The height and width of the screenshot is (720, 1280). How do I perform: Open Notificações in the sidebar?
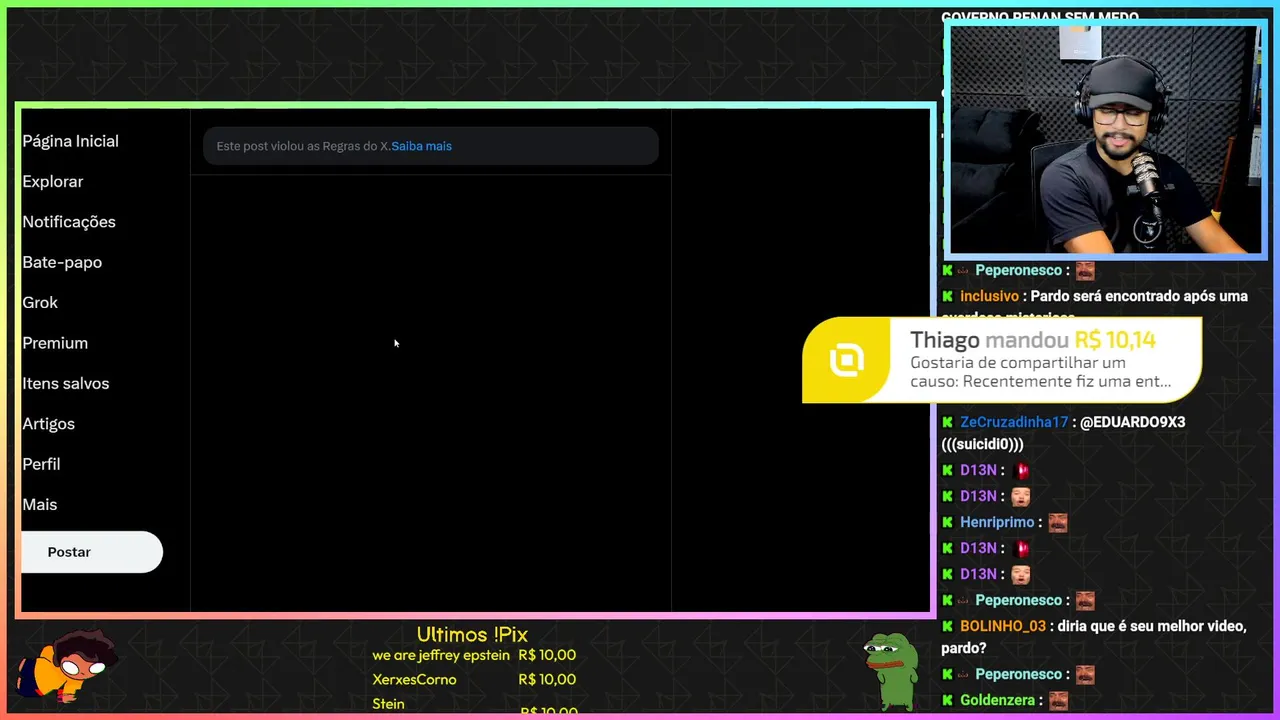pos(69,222)
